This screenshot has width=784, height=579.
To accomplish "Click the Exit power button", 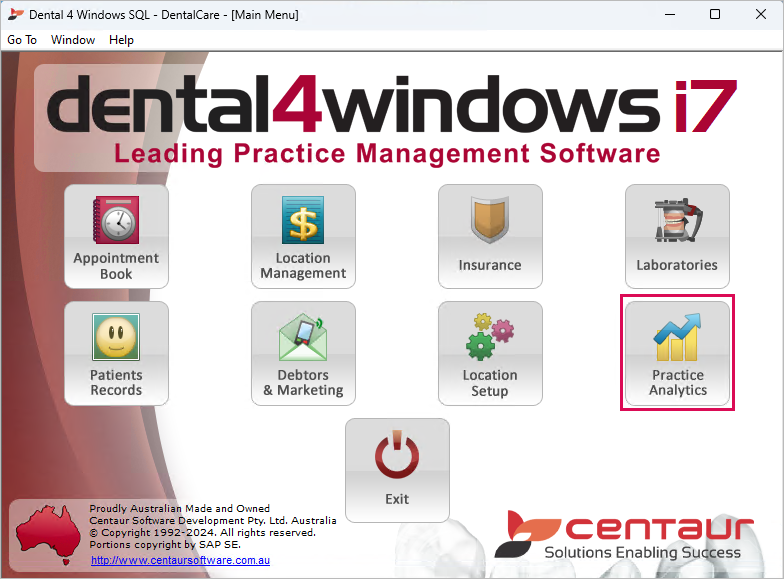I will 397,470.
